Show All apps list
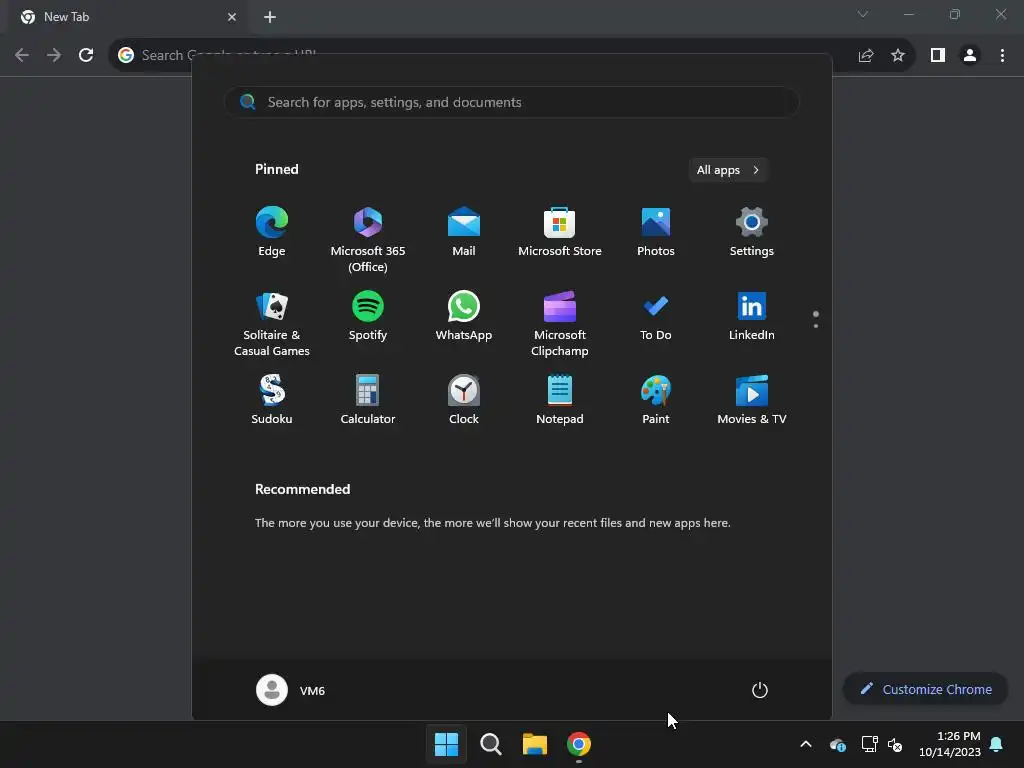This screenshot has height=768, width=1024. tap(728, 170)
